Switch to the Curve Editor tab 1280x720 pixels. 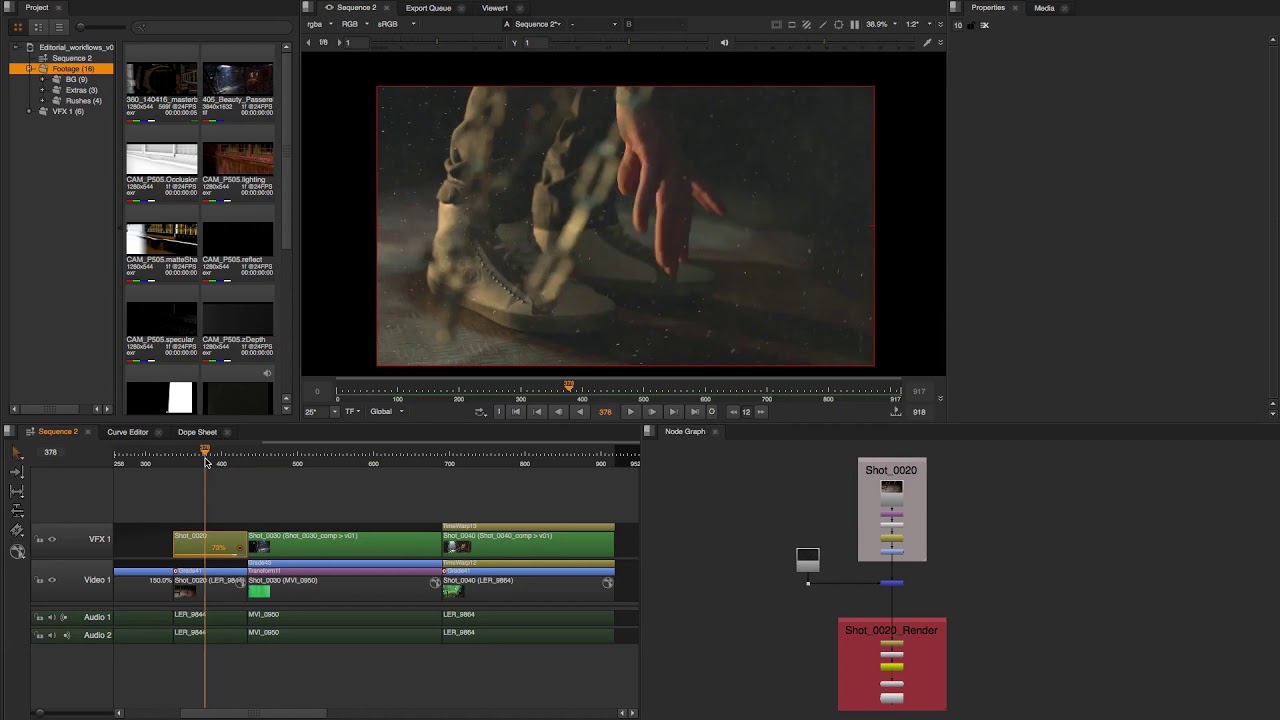[128, 432]
